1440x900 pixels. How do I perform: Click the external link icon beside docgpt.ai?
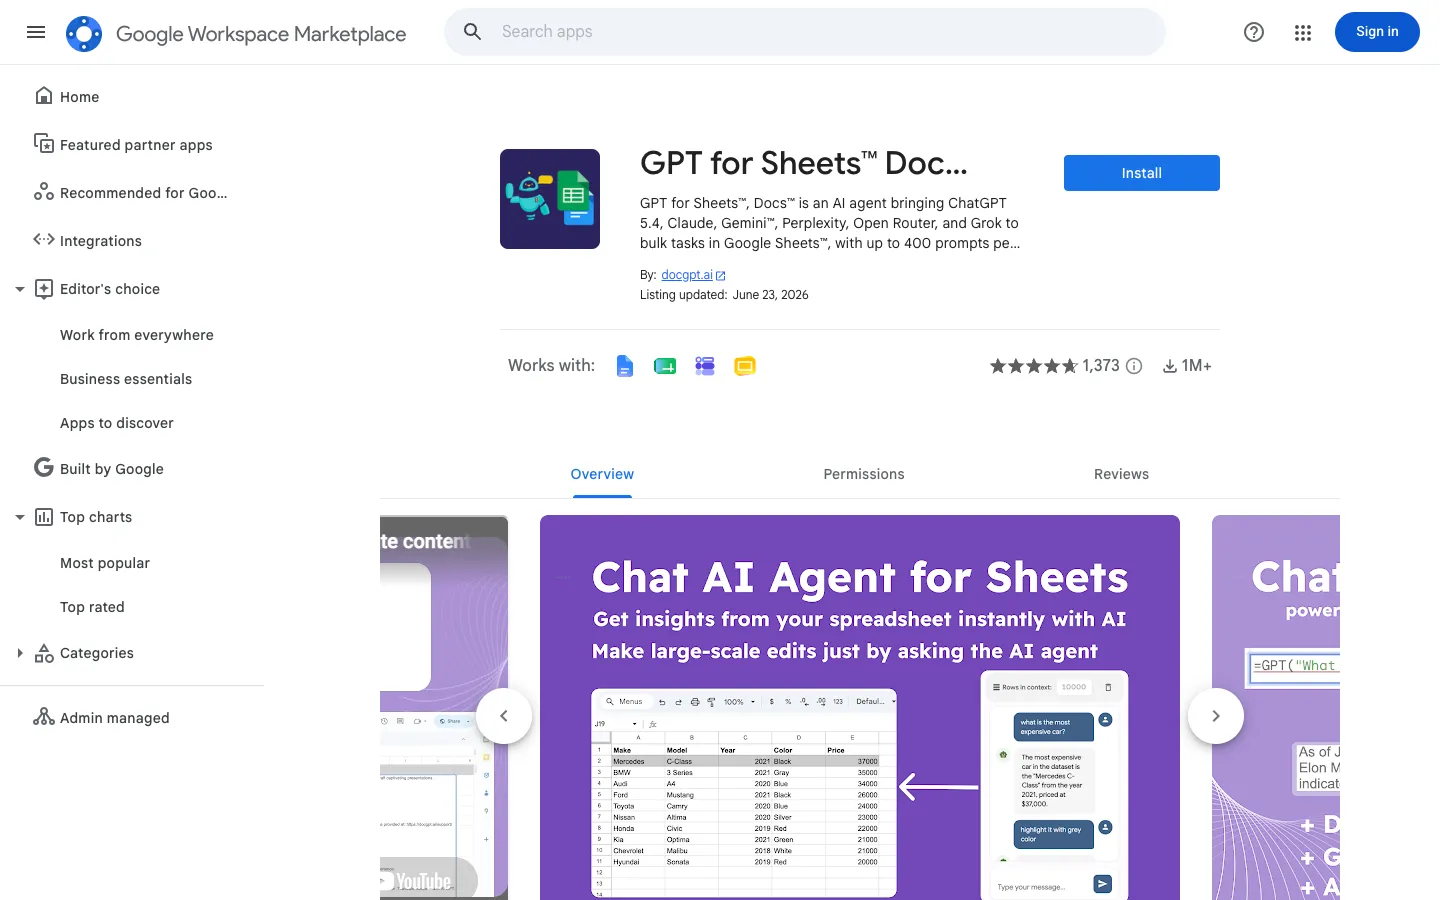(x=721, y=275)
